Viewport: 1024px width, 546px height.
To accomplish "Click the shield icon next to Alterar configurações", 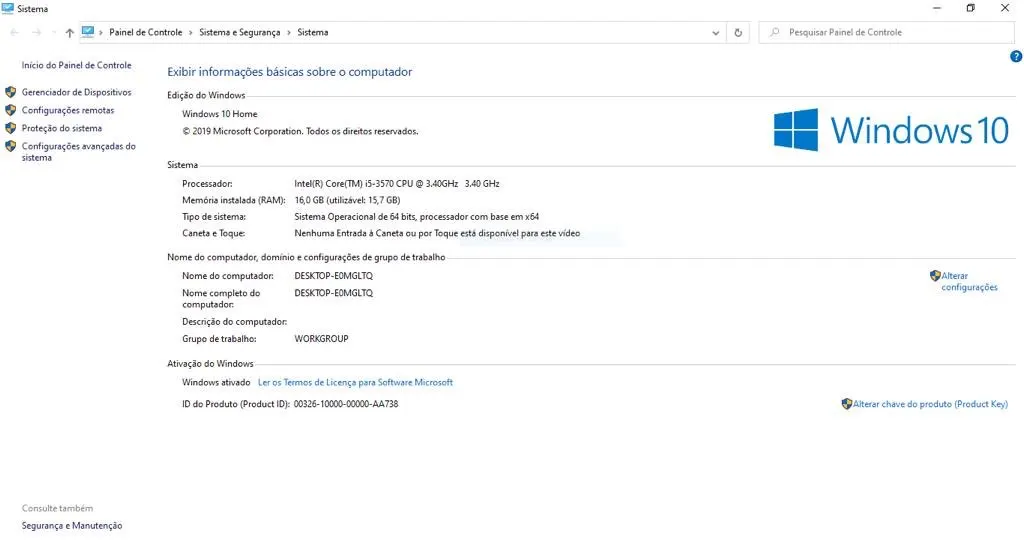I will coord(935,276).
